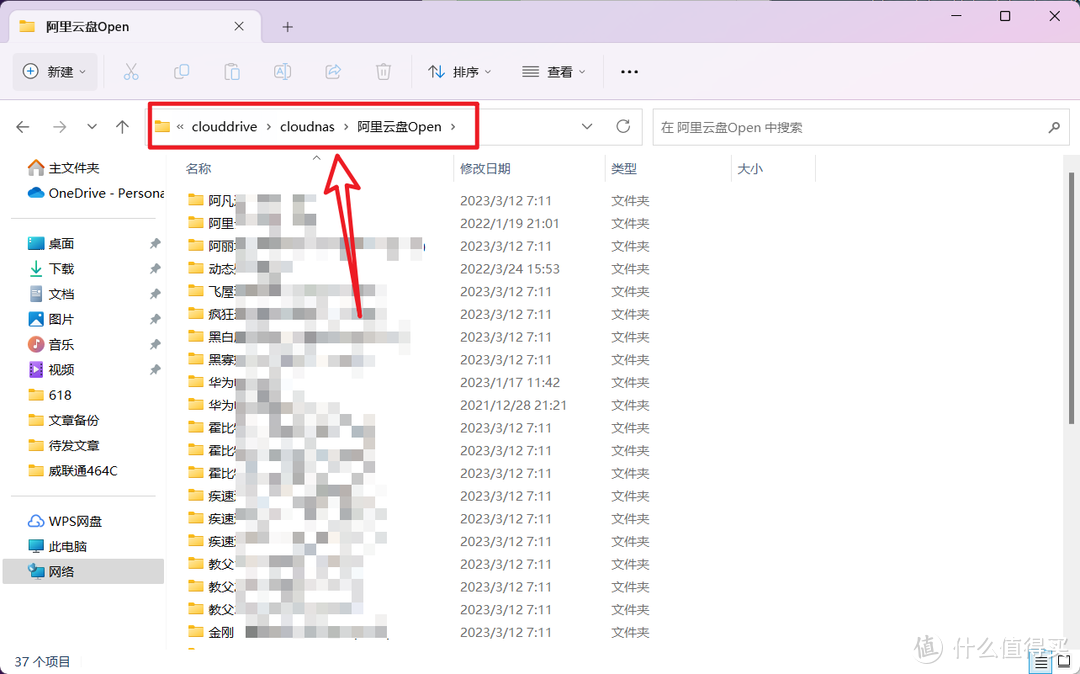Image resolution: width=1080 pixels, height=674 pixels.
Task: Open the 新建 create-new menu
Action: pyautogui.click(x=54, y=71)
